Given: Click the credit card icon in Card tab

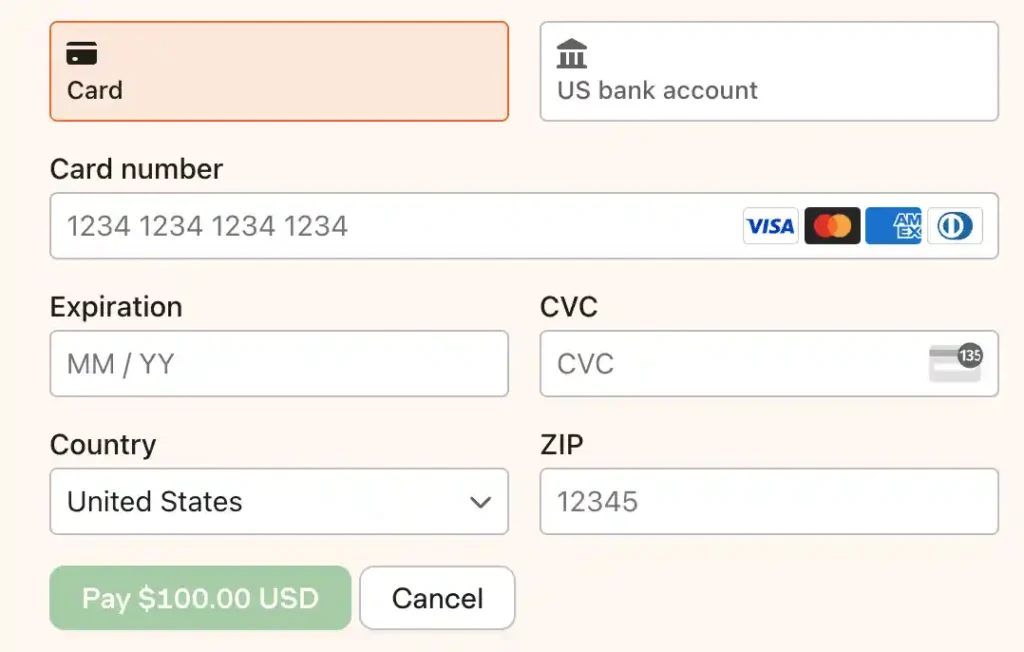Looking at the screenshot, I should tap(82, 53).
